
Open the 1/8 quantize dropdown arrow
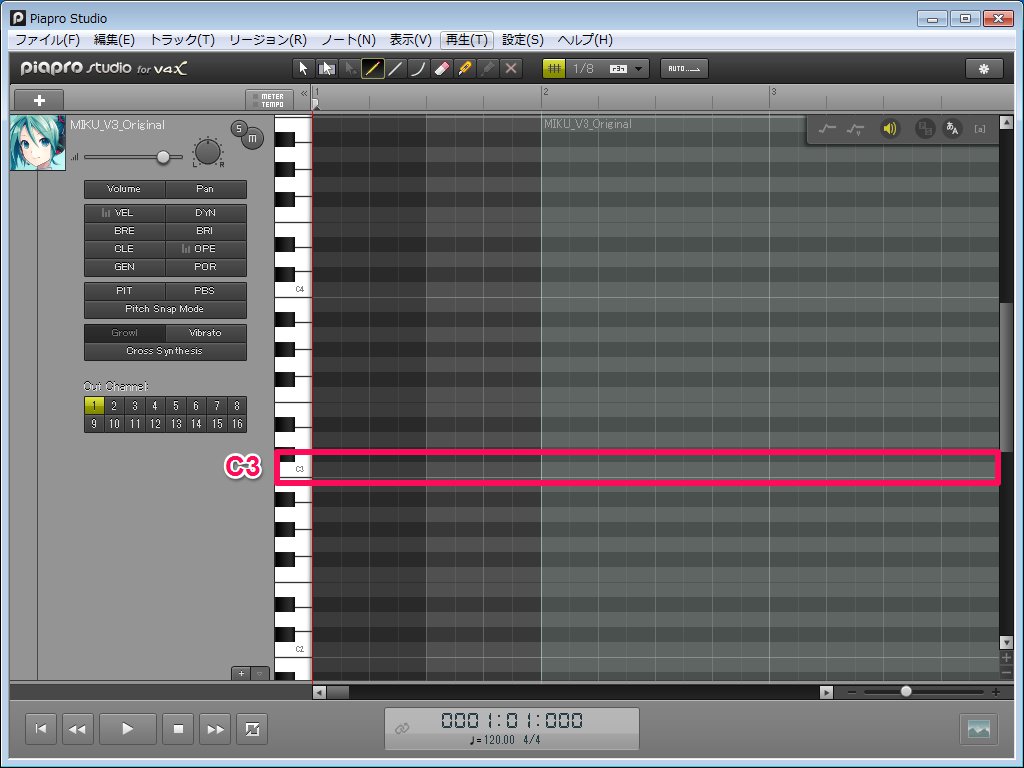pyautogui.click(x=639, y=69)
